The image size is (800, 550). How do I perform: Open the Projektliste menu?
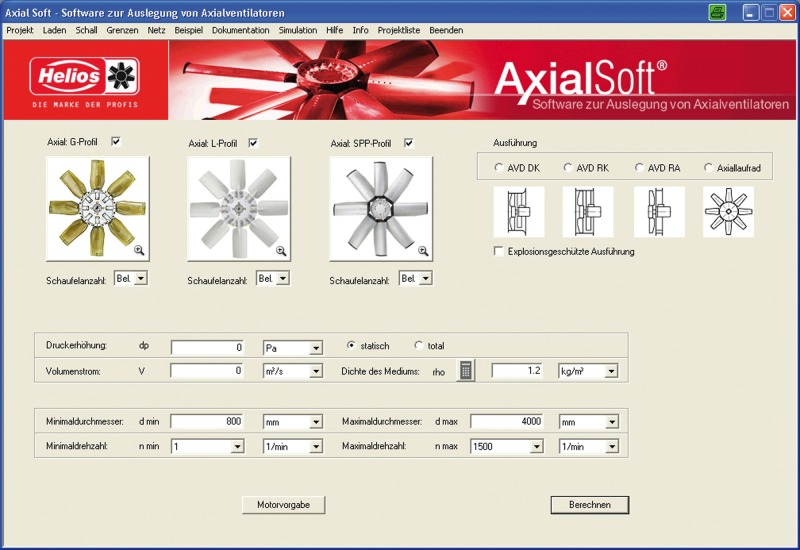[x=398, y=30]
